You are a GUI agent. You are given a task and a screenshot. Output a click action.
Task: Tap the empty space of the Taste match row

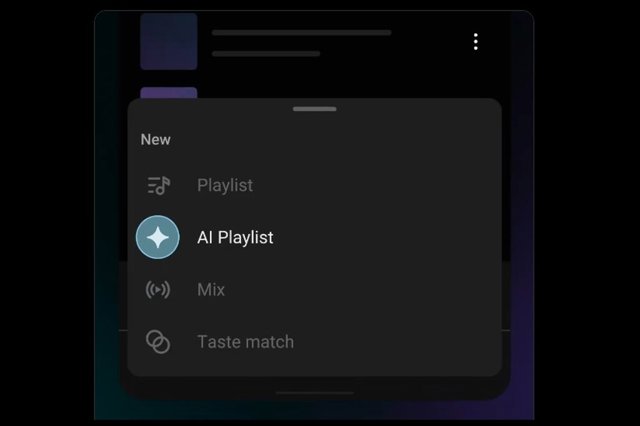[x=398, y=342]
